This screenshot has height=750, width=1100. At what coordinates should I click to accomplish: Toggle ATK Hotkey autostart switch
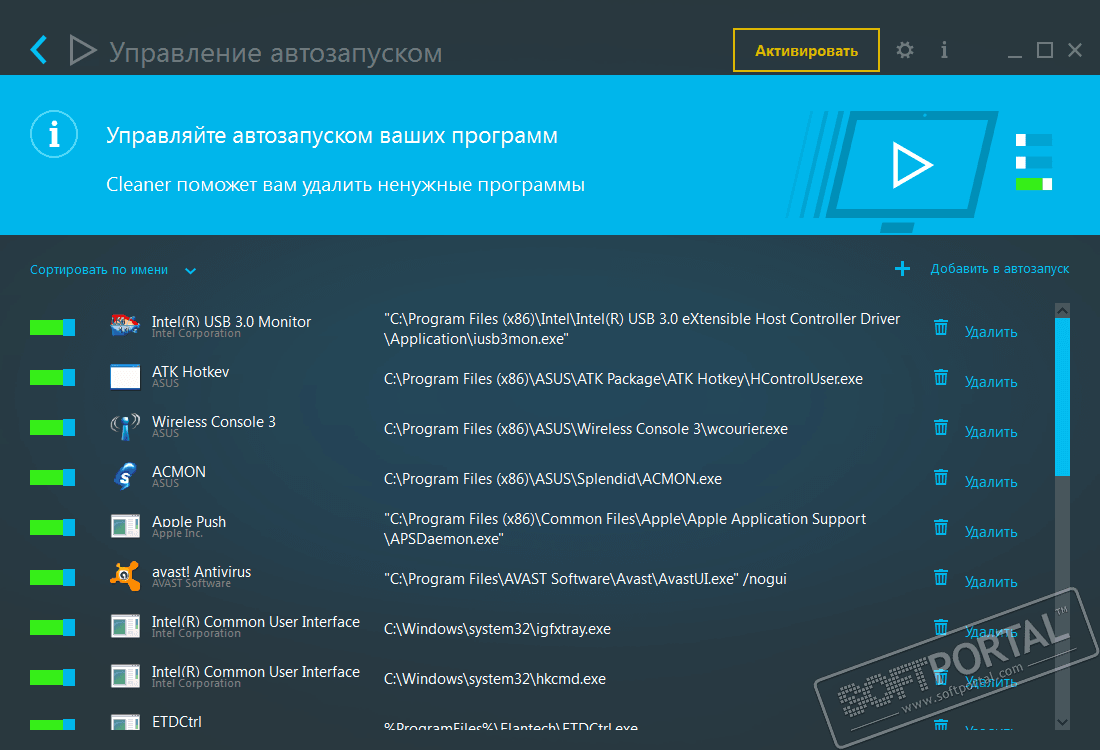53,377
